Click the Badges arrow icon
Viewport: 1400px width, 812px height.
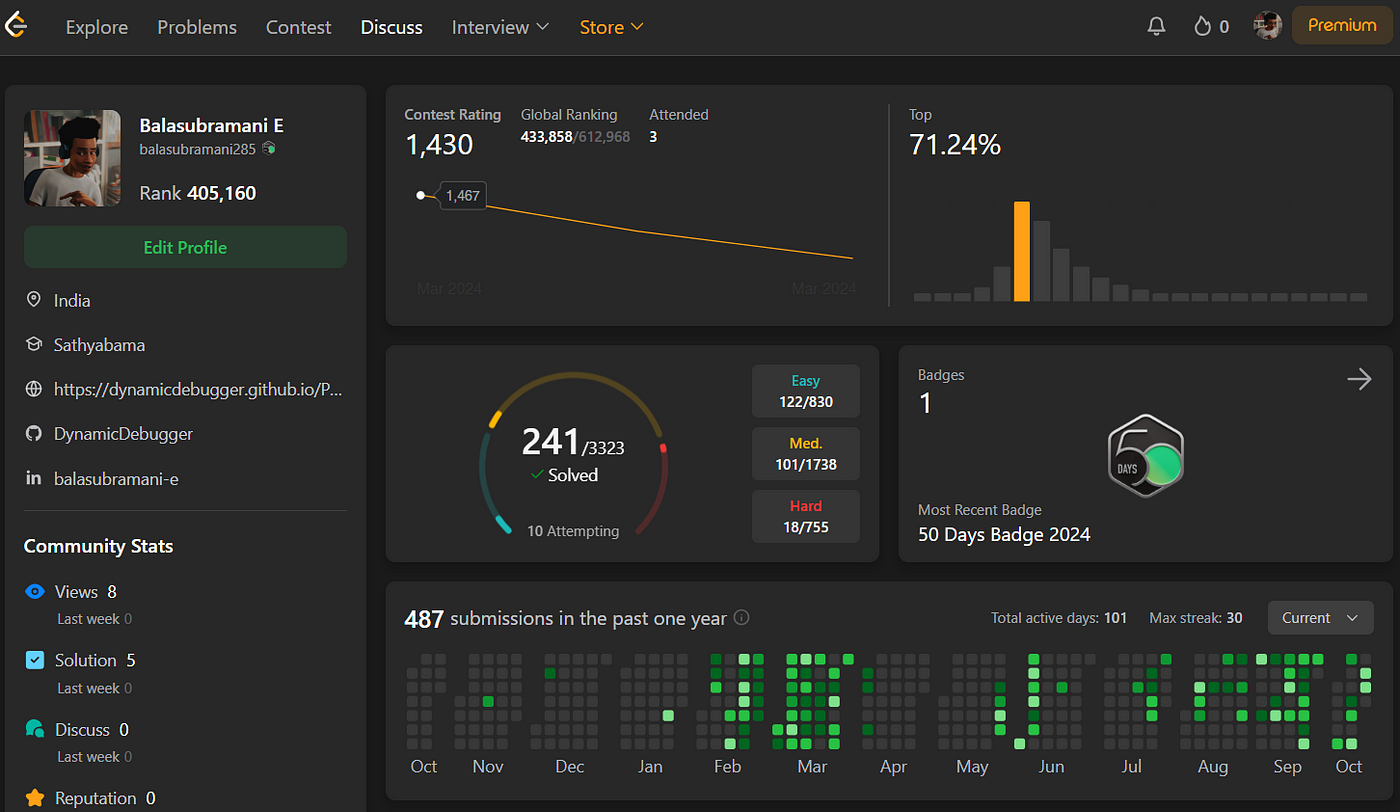1359,379
